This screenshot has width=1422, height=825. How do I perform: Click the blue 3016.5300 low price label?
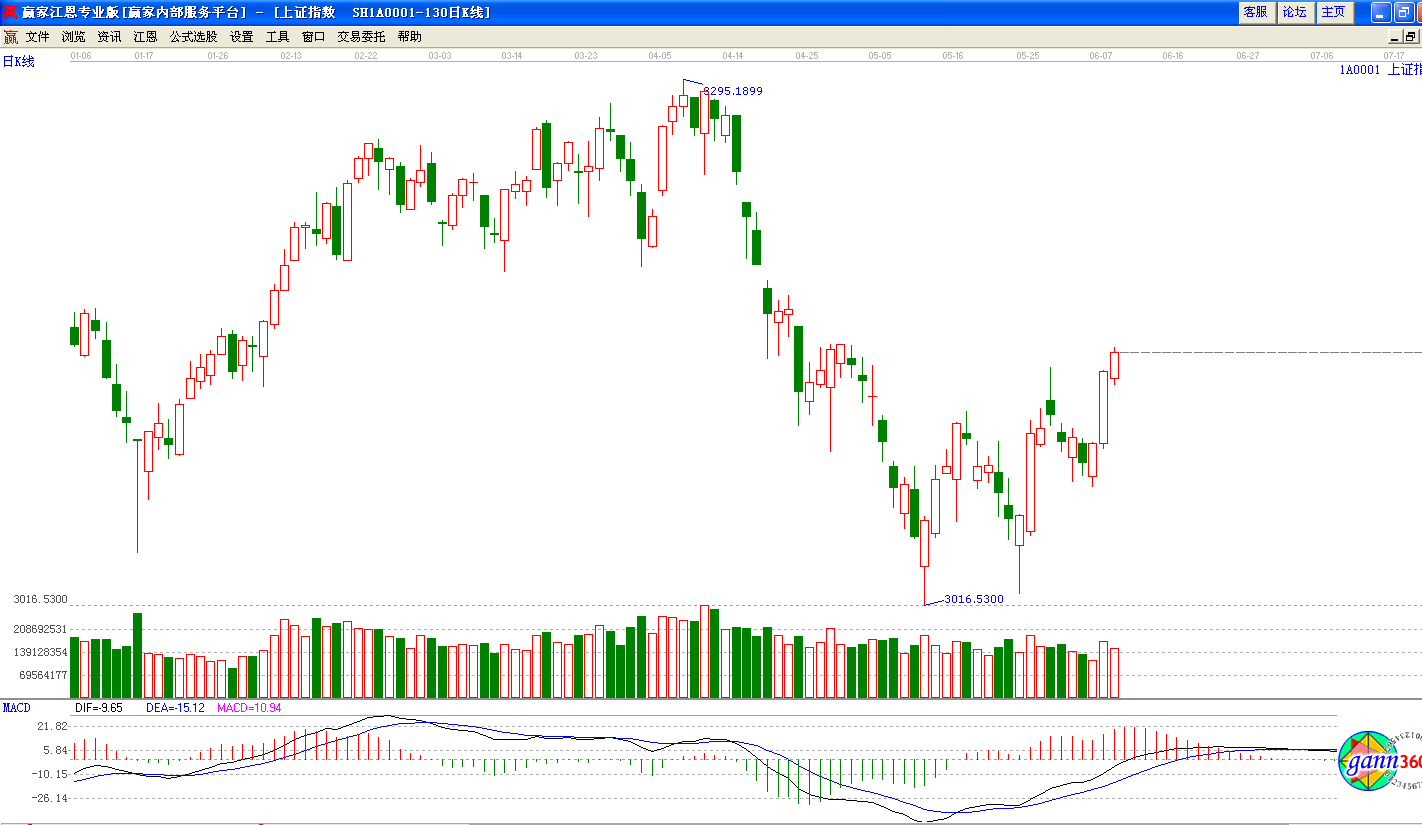click(x=974, y=599)
